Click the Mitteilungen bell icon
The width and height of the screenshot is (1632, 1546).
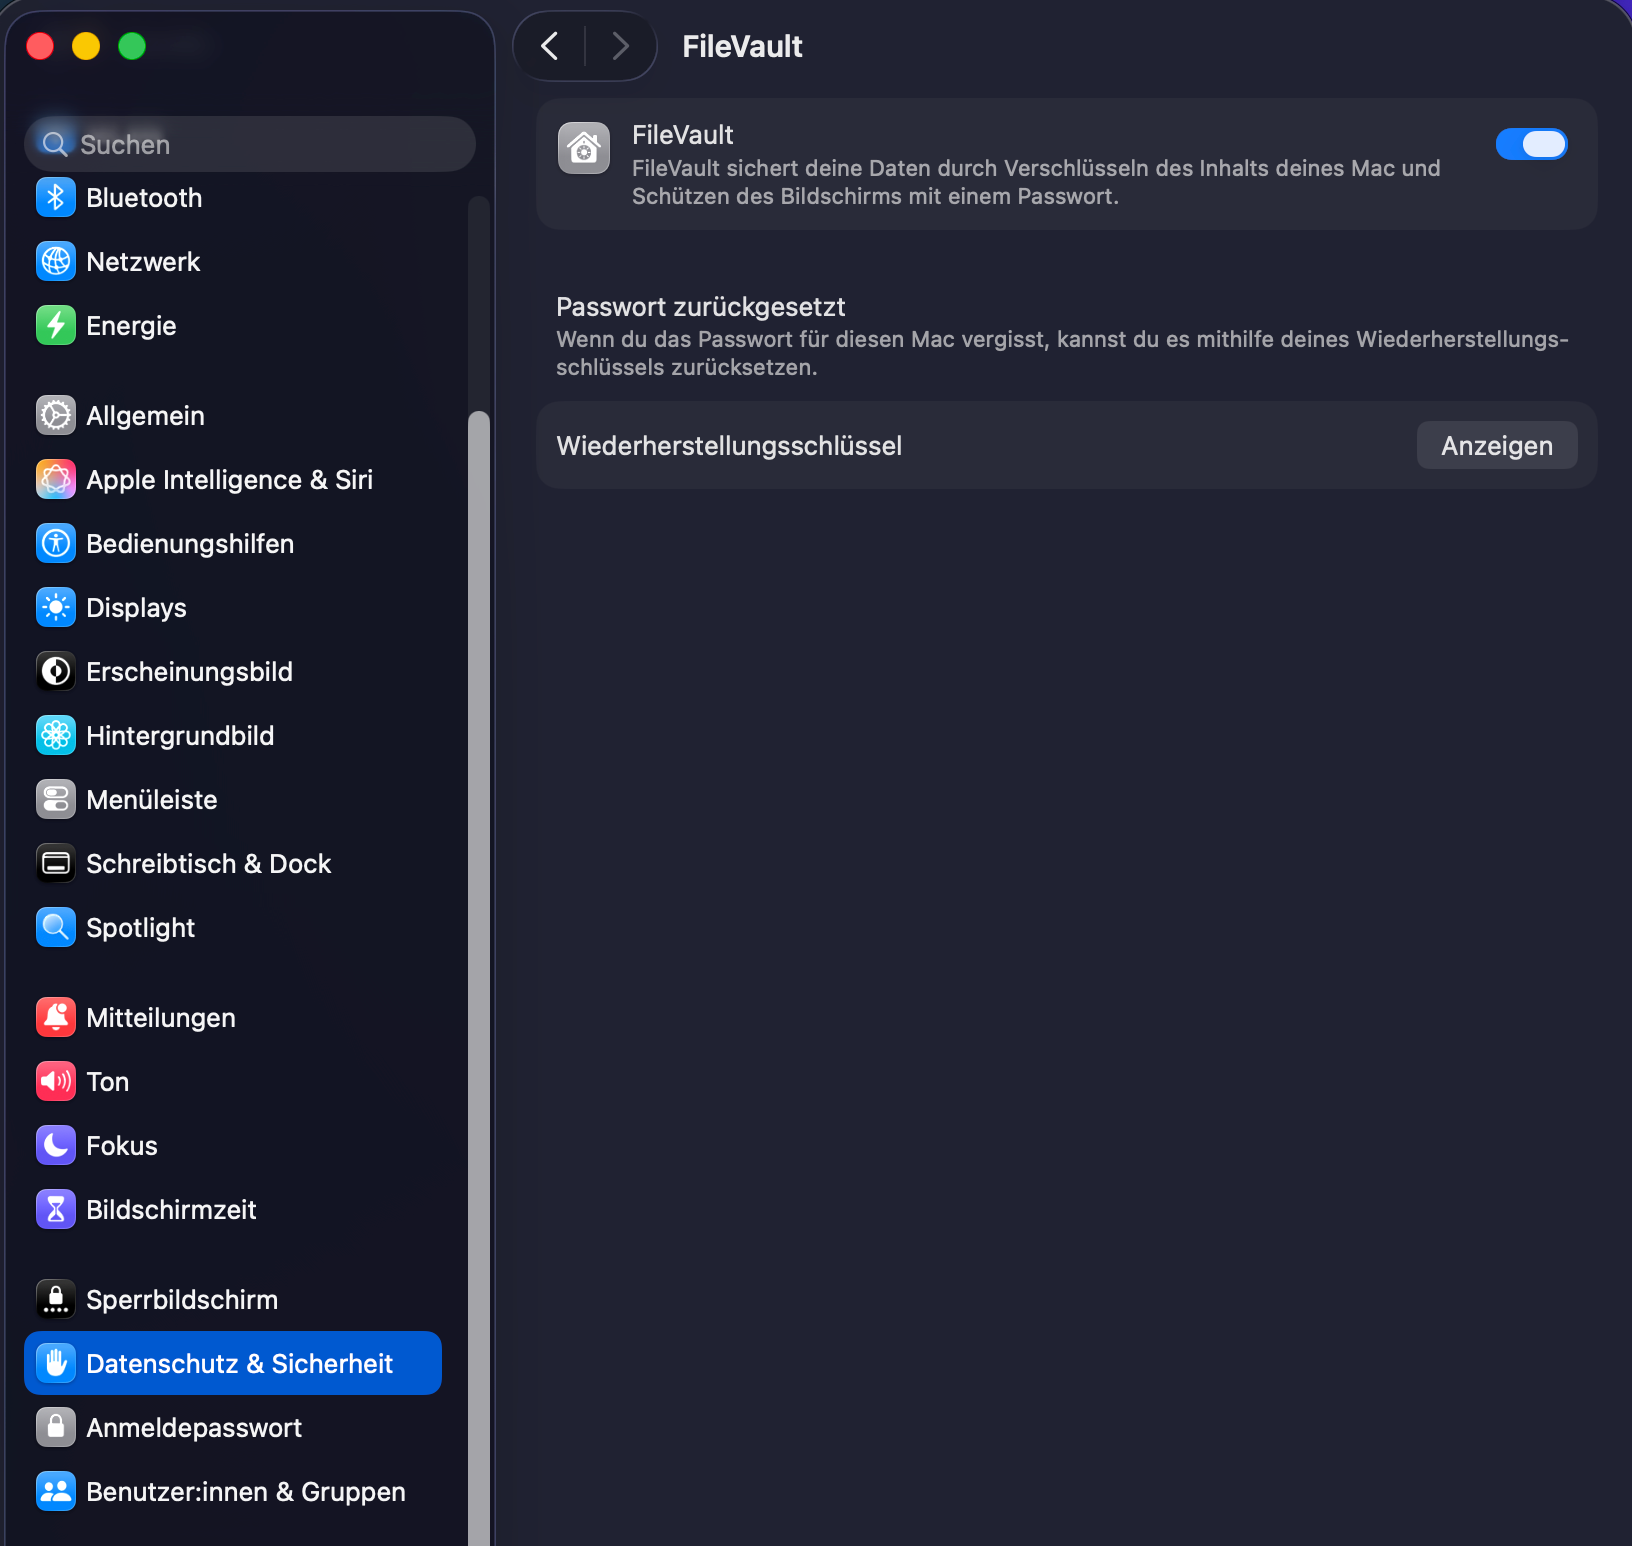(56, 1018)
